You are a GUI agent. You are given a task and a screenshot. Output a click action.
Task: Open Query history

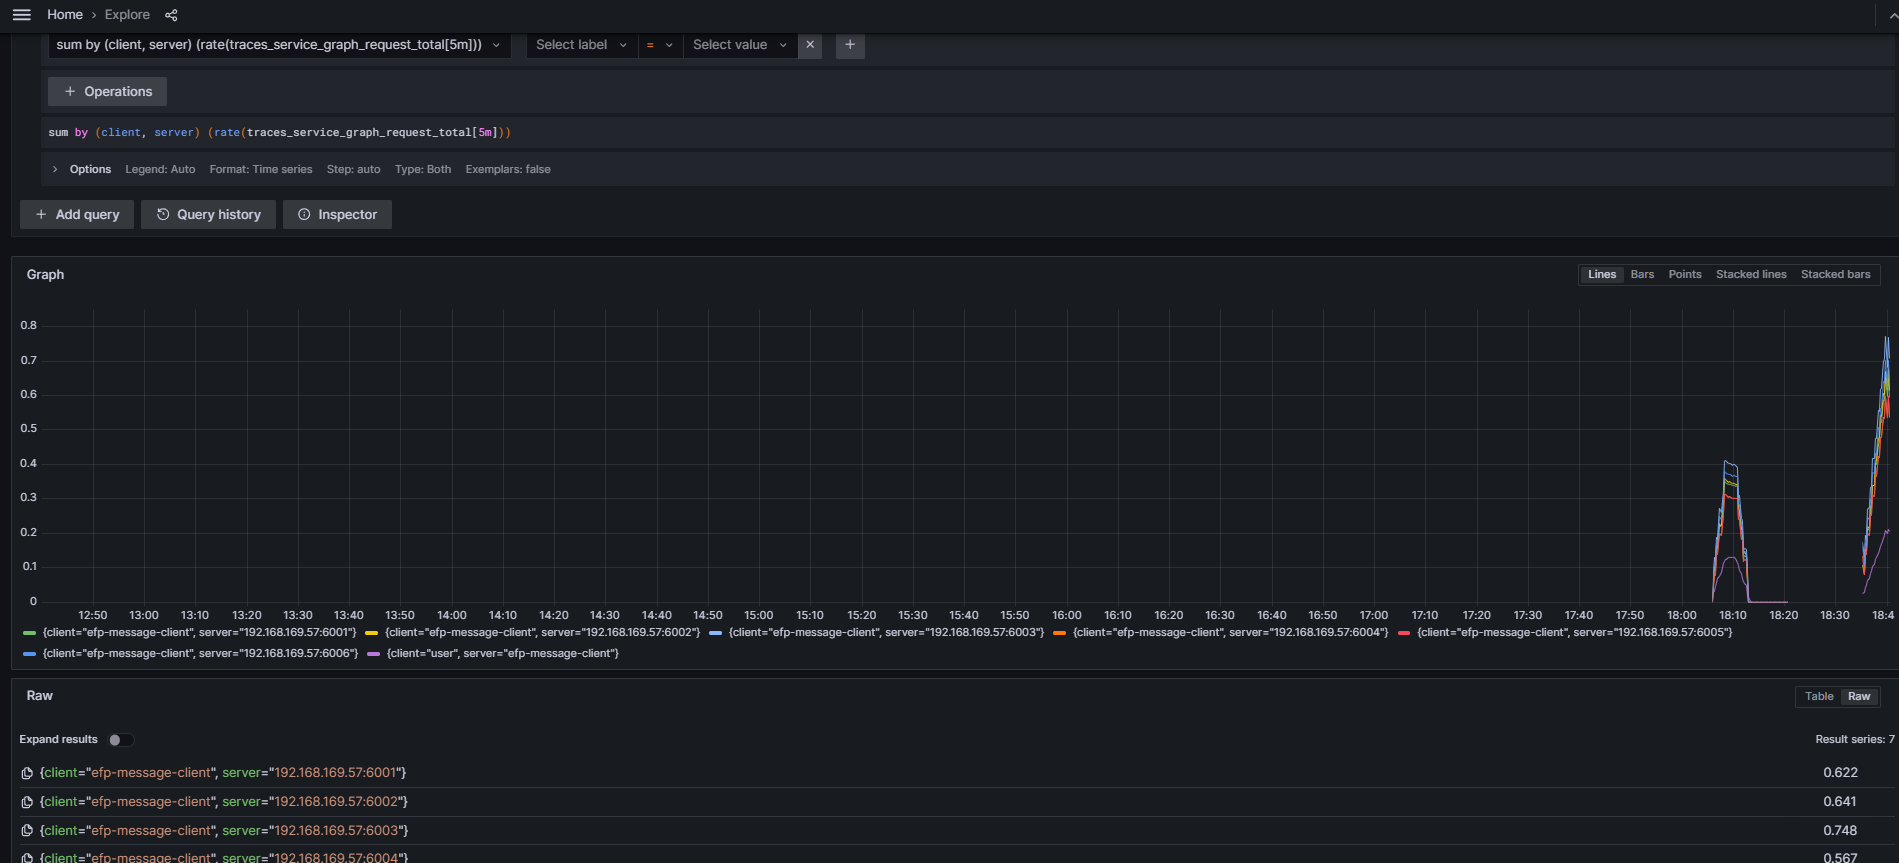point(208,215)
